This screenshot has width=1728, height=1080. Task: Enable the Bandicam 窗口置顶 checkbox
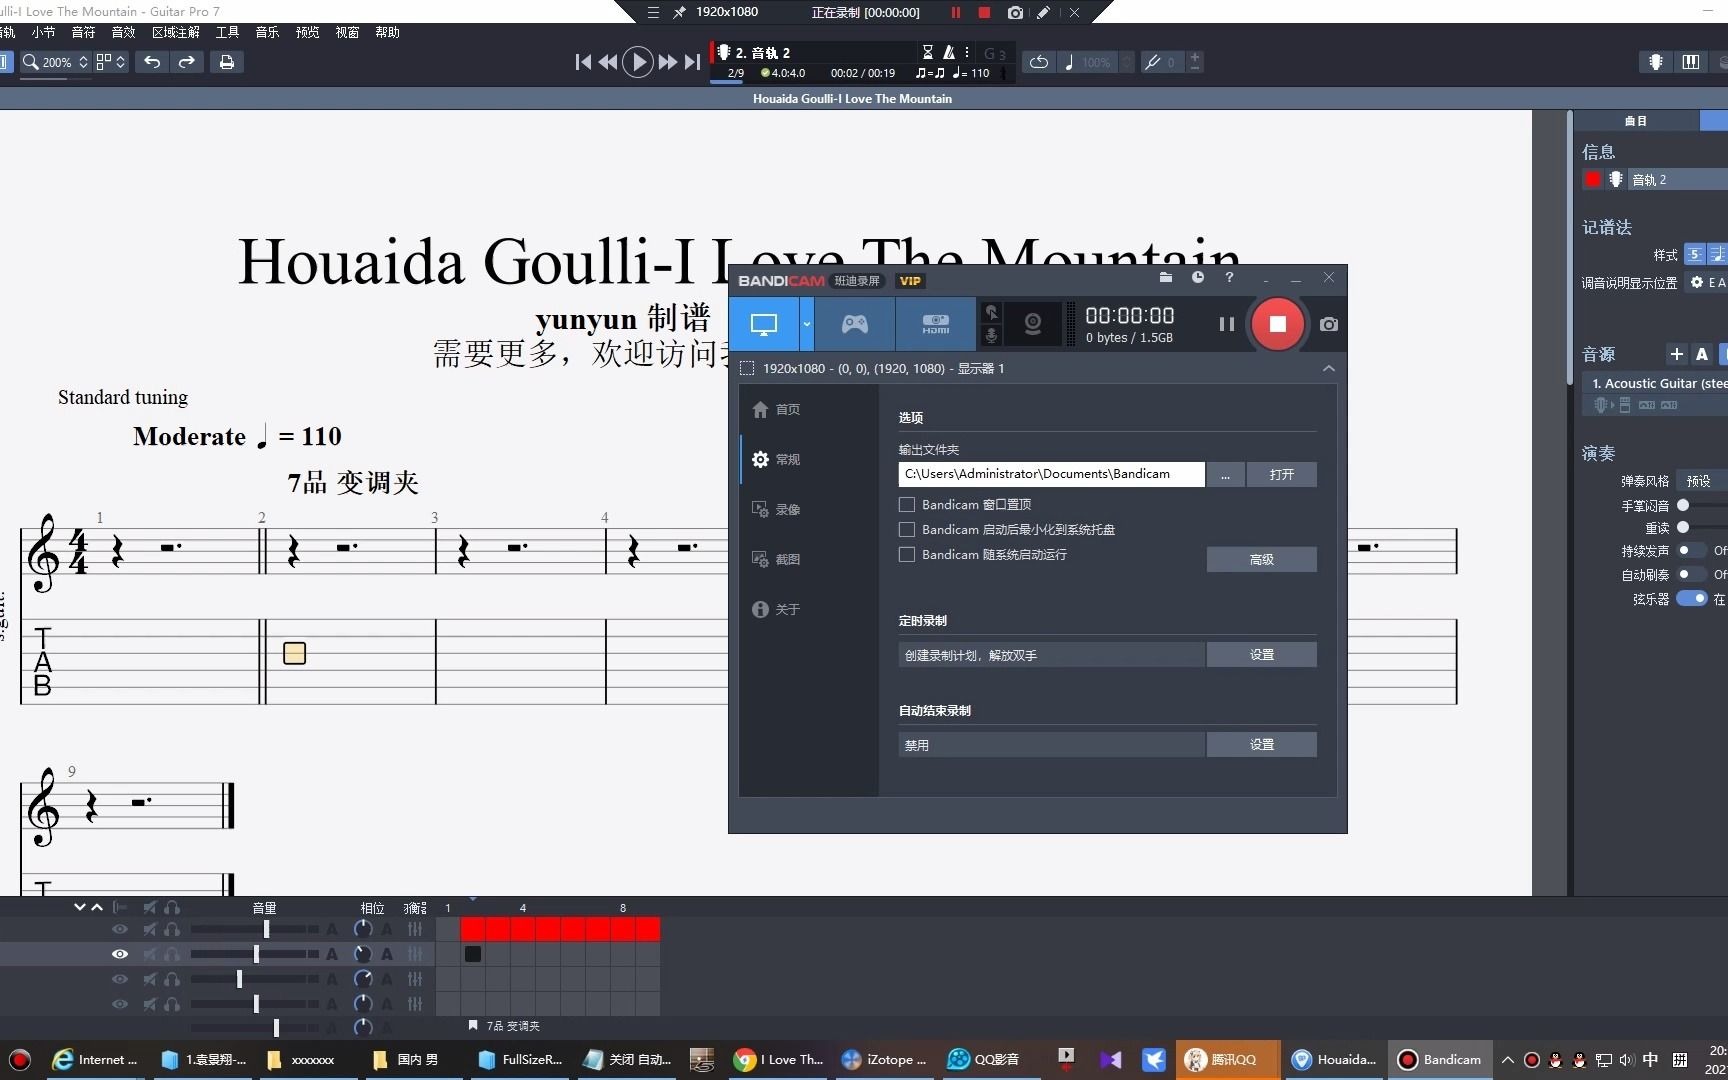pos(907,504)
